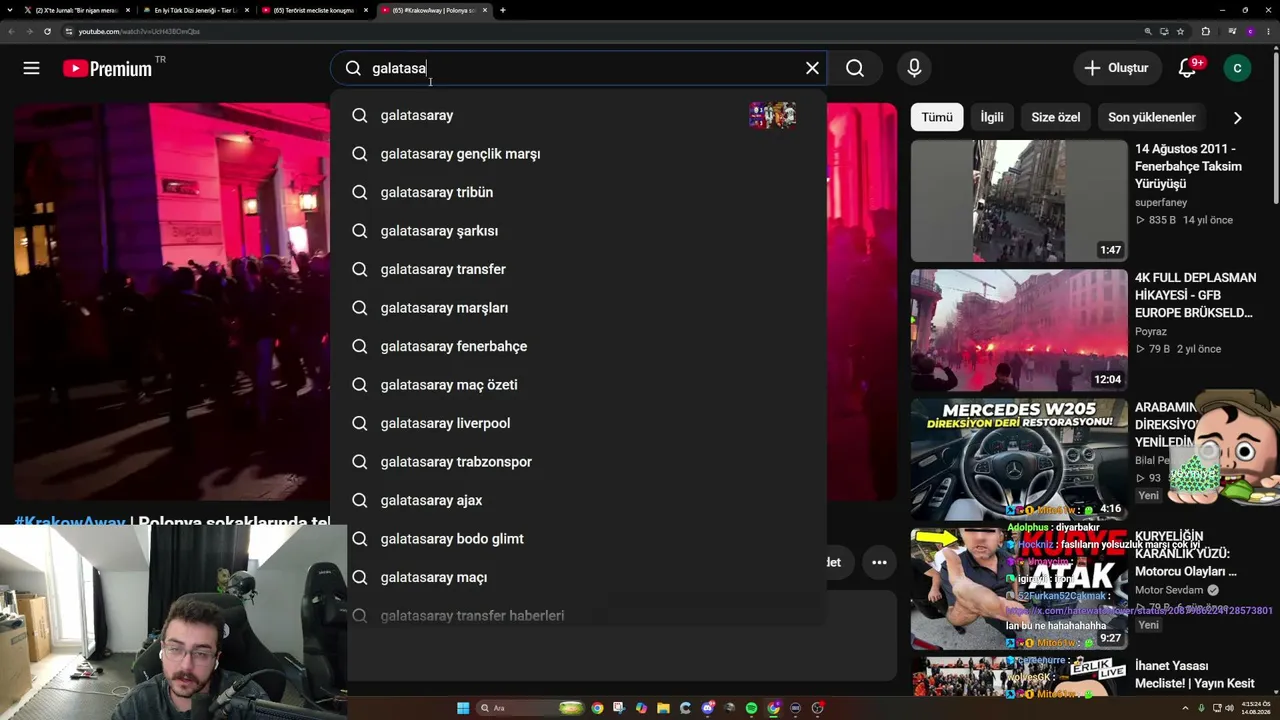Screen dimensions: 1280x720
Task: Pick the 'galatasaray bodo glimt' suggestion
Action: 578,539
